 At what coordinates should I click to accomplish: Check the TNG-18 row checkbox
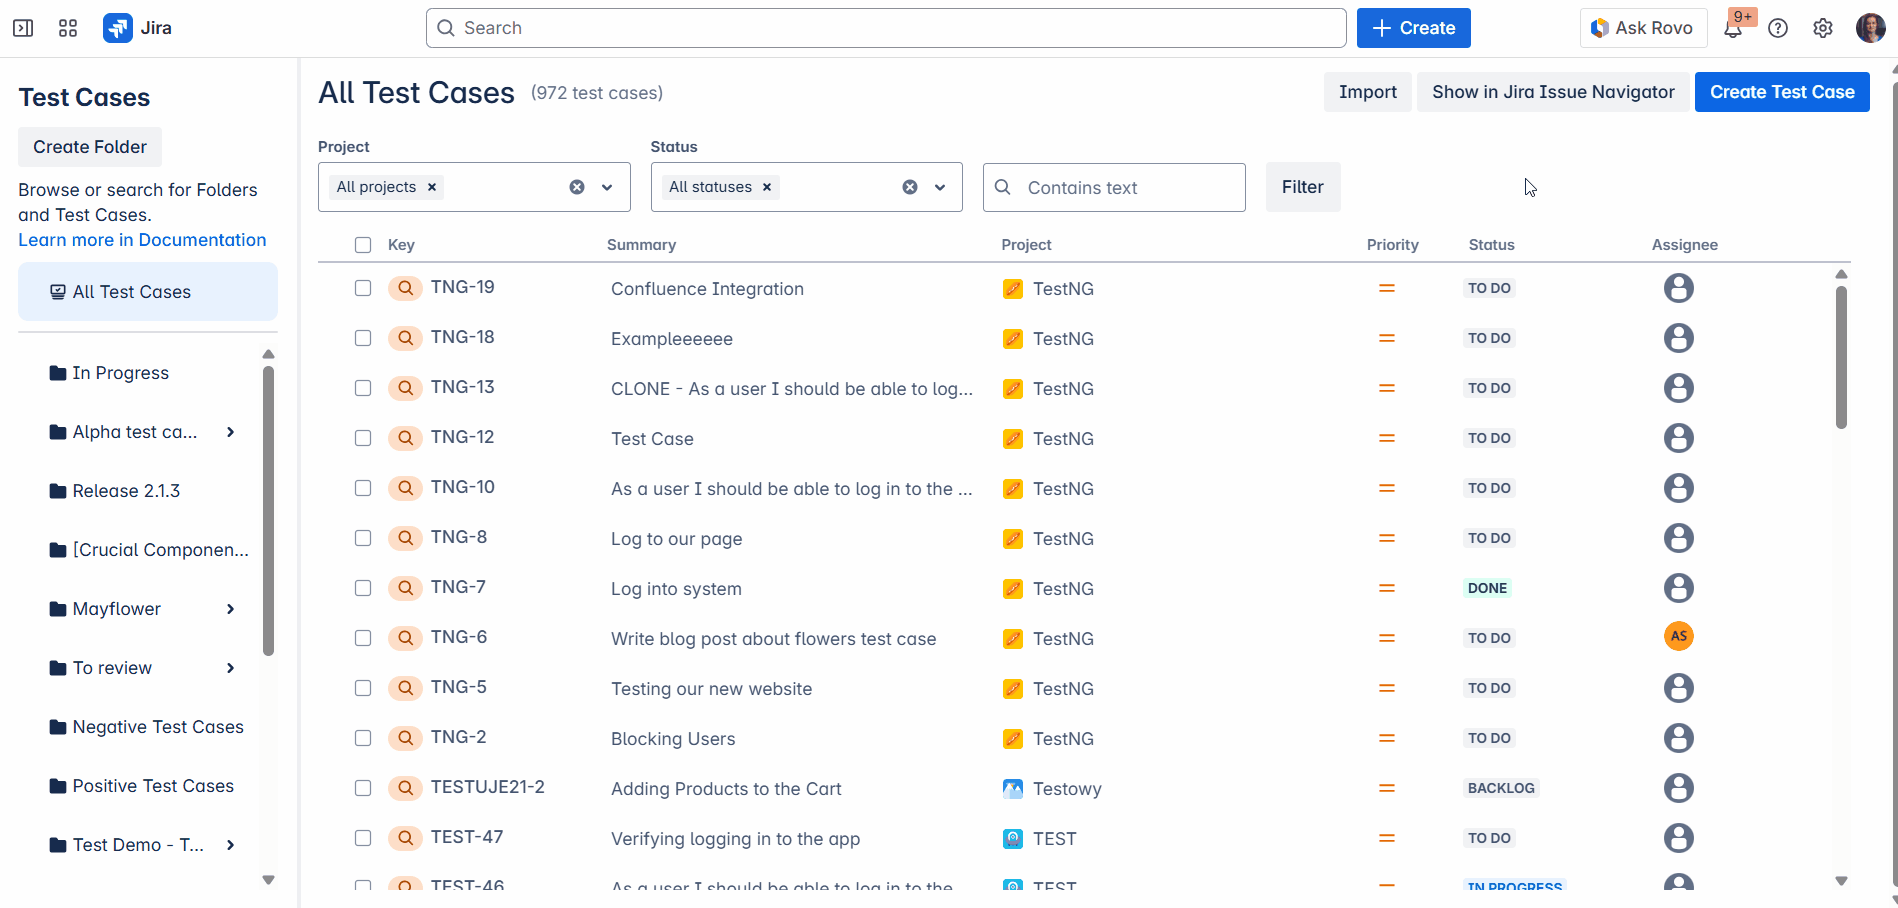click(x=363, y=338)
